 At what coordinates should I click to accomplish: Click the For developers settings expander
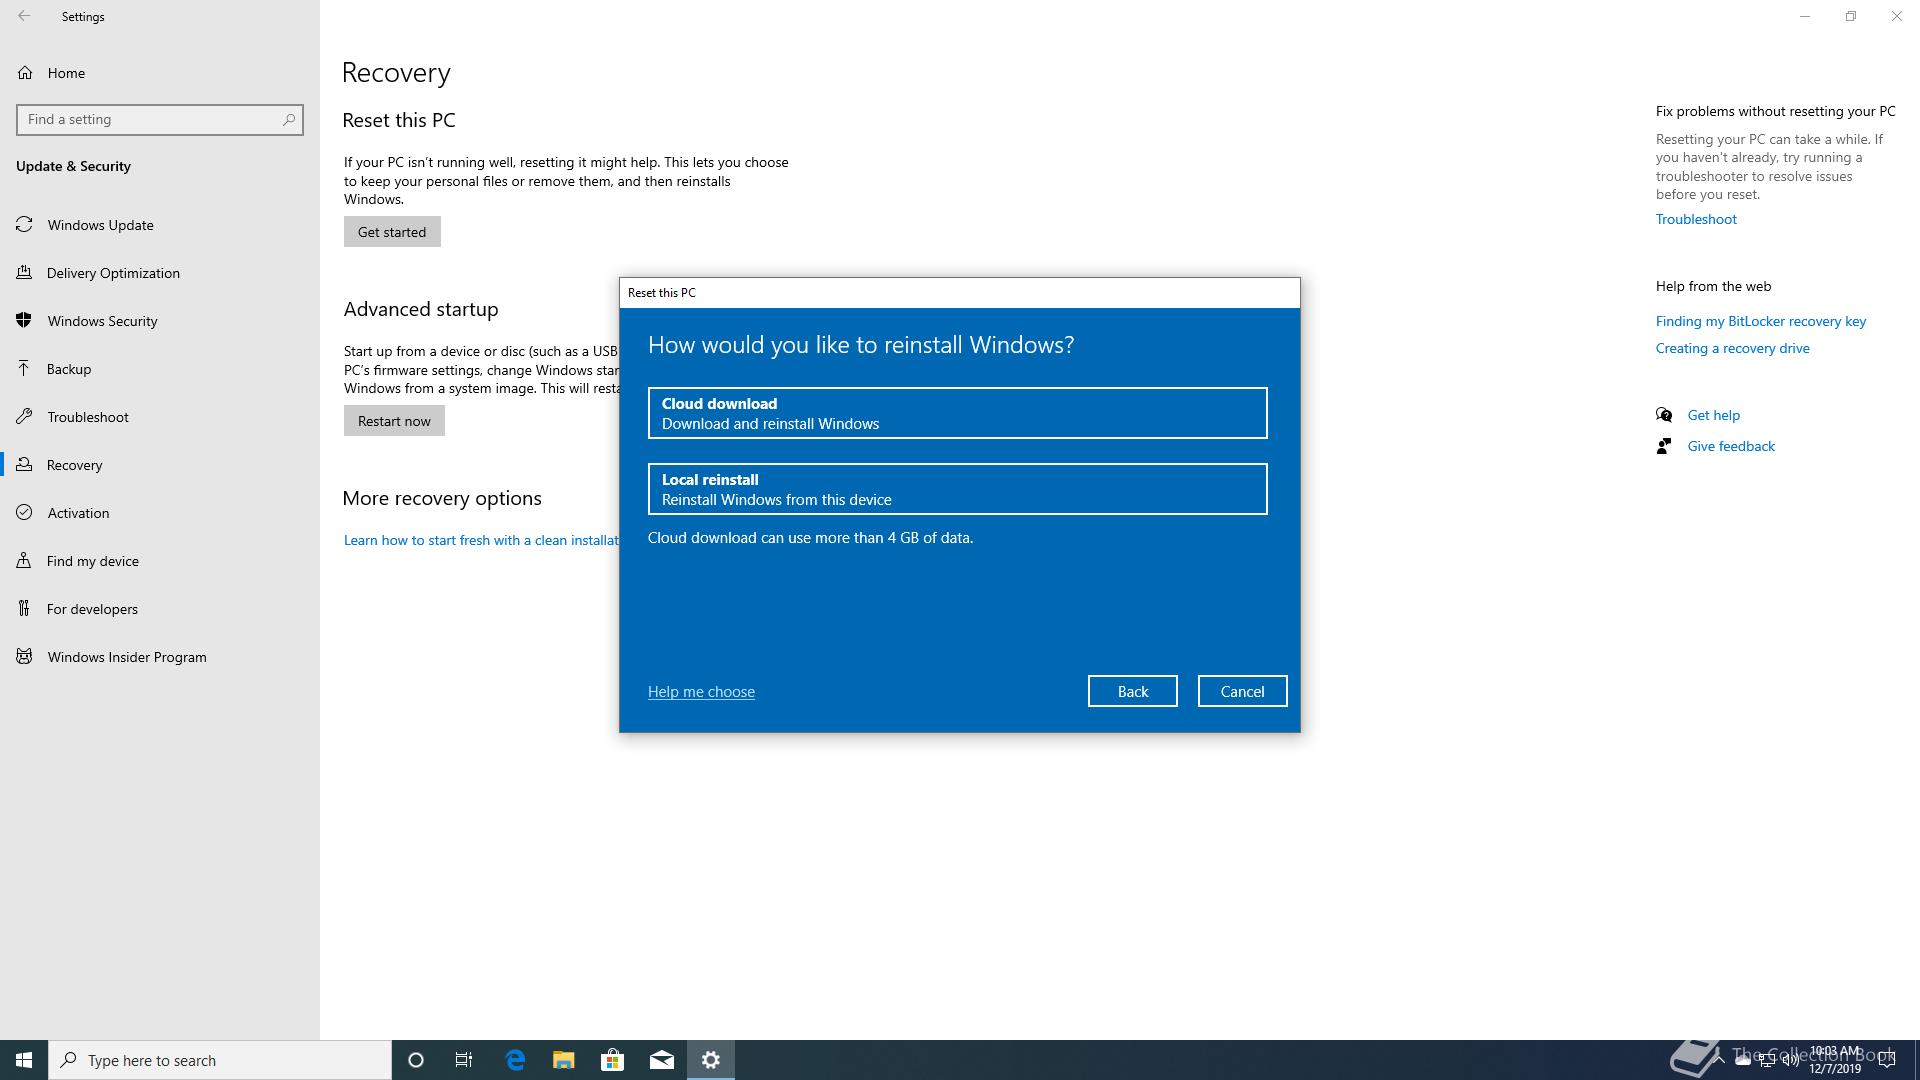pos(158,608)
